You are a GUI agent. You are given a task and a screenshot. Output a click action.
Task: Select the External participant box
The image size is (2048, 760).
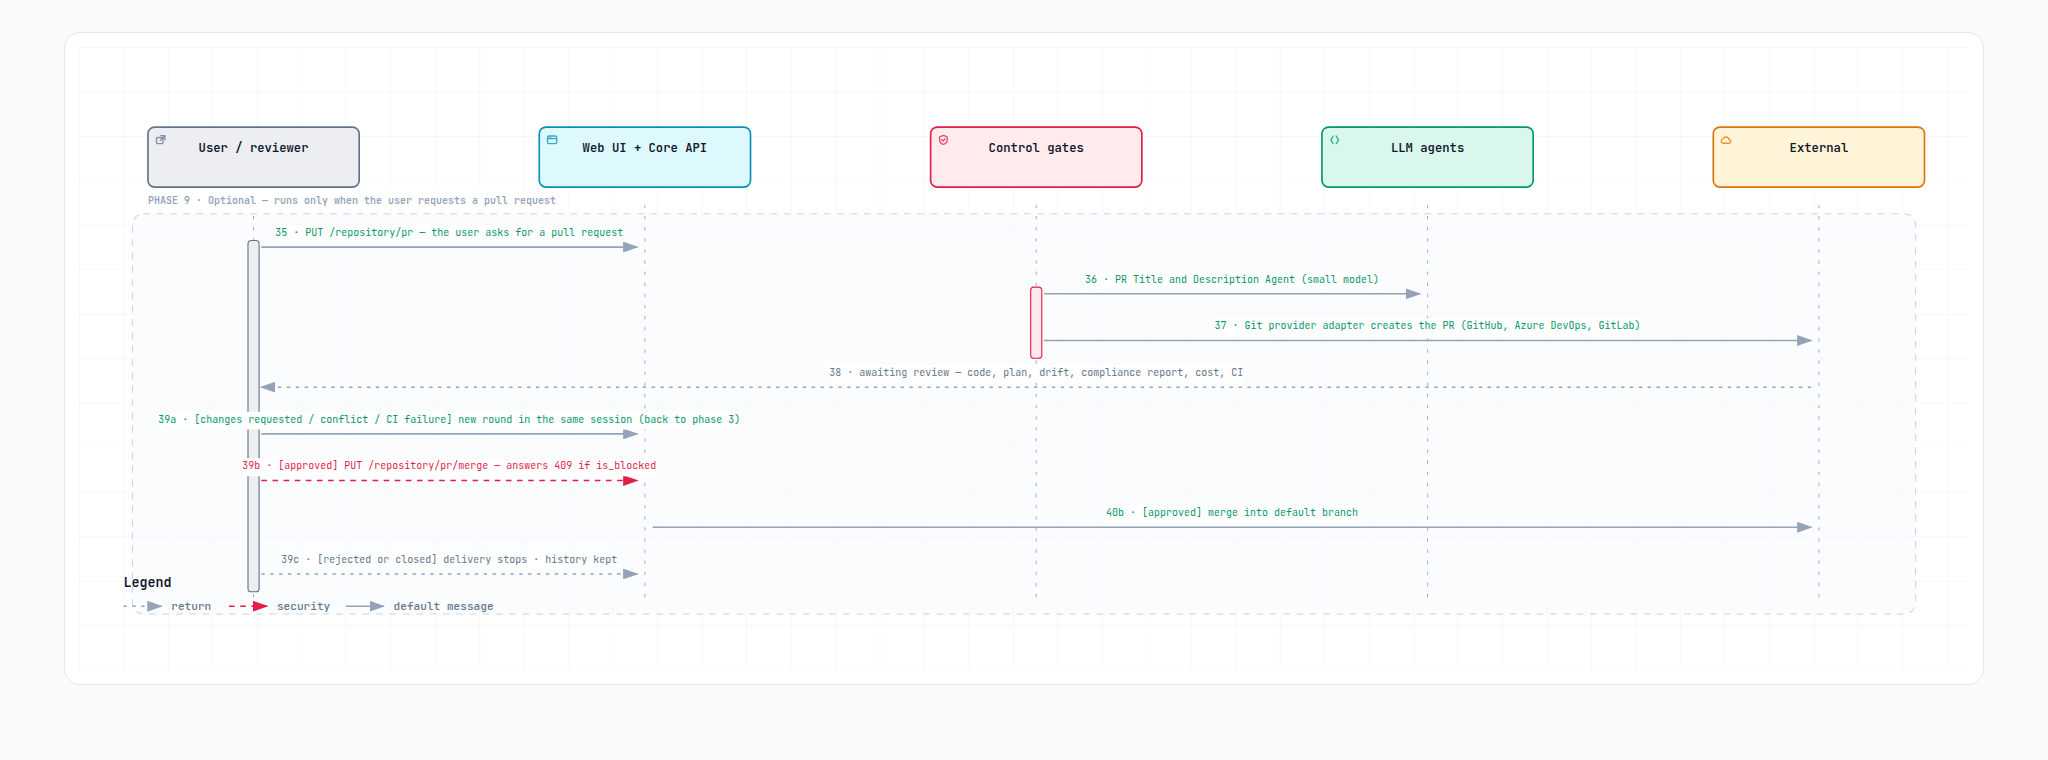point(1818,157)
